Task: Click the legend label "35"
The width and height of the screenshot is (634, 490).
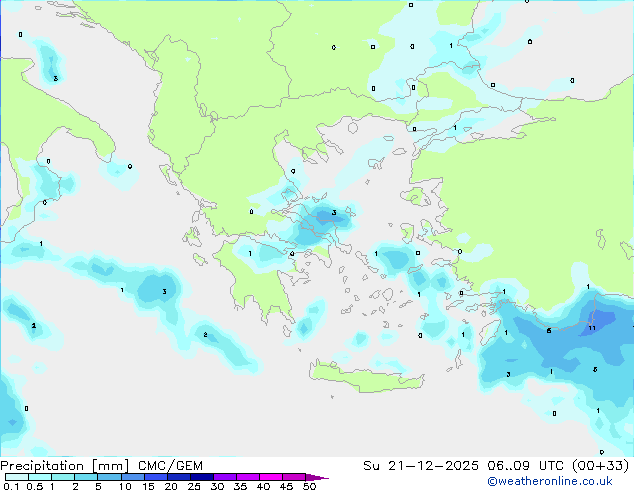Action: (240, 486)
